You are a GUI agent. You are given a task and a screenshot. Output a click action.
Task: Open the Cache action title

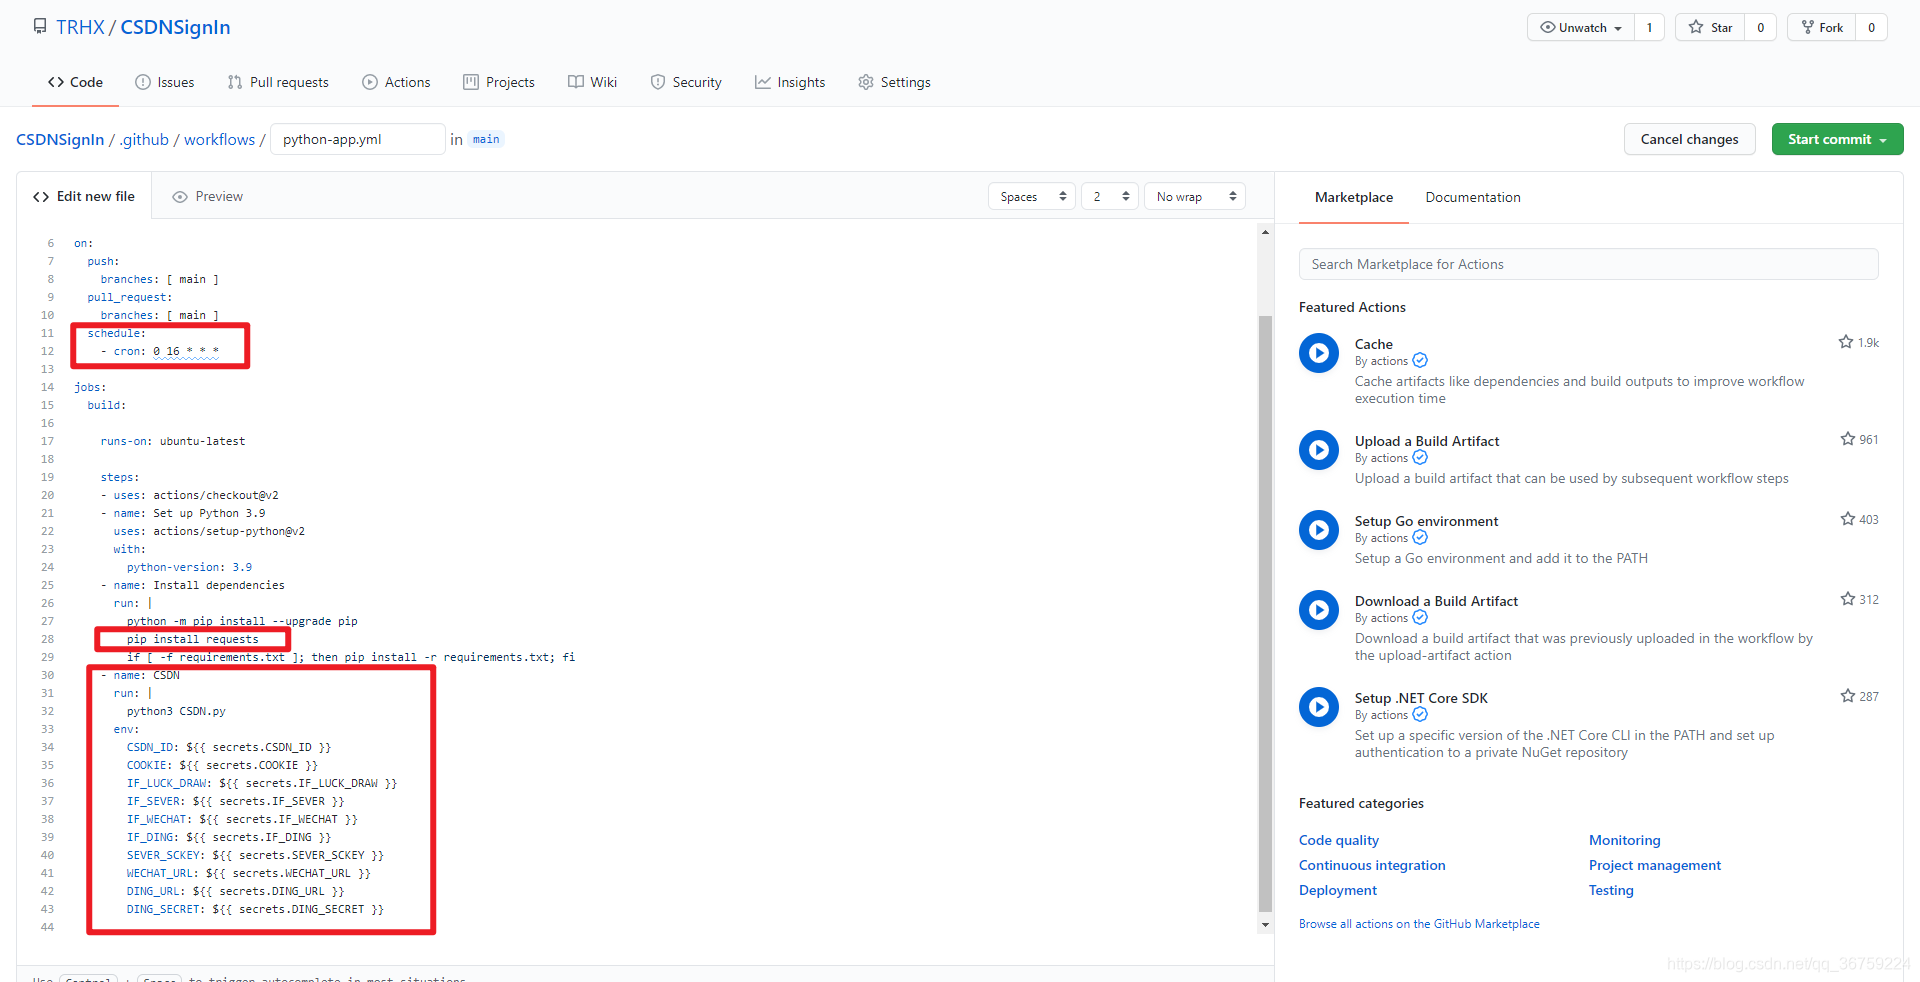(1374, 344)
